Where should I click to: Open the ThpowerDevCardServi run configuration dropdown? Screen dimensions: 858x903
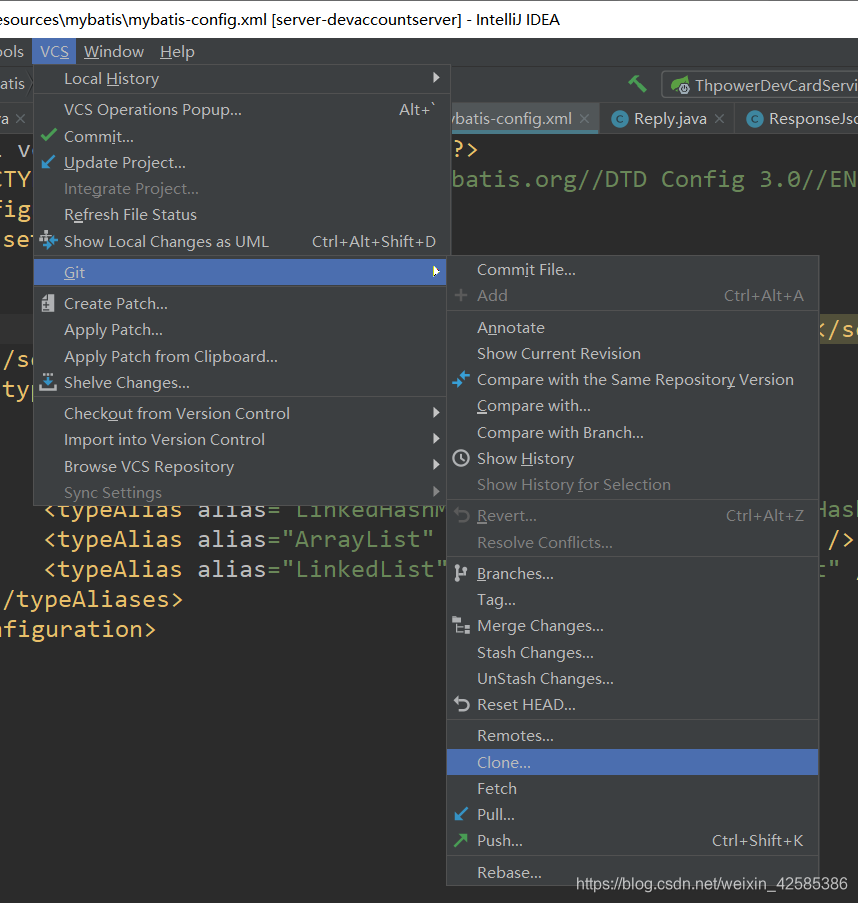pos(760,85)
